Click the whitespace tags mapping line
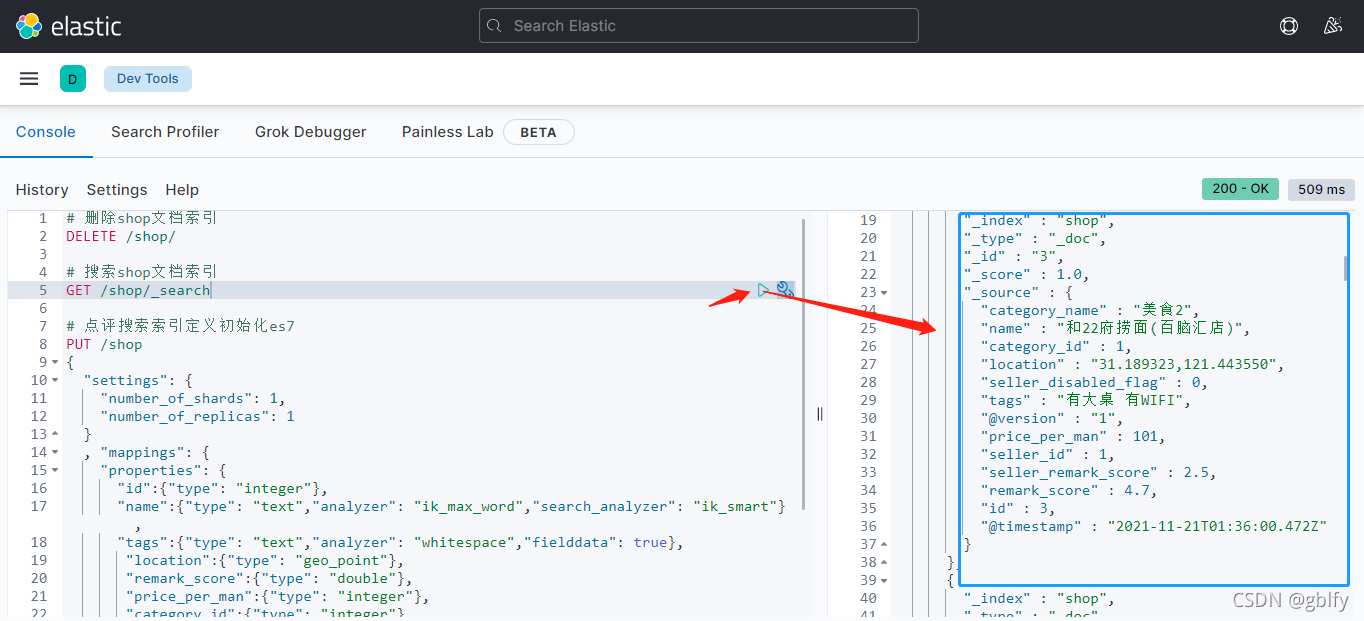This screenshot has width=1364, height=621. point(400,542)
